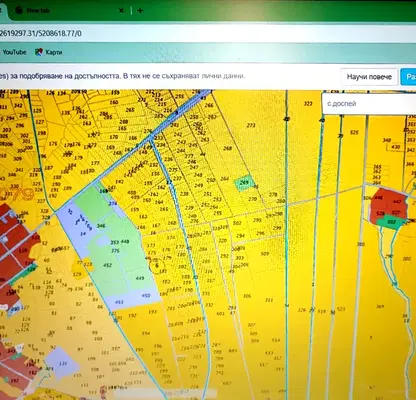The image size is (416, 400).
Task: Select lavender parcel 450 on map
Action: (146, 295)
